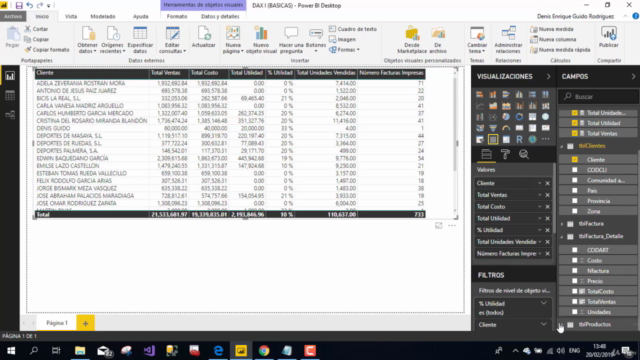The height and width of the screenshot is (360, 640).
Task: Collapse the Campos pane
Action: pos(633,76)
